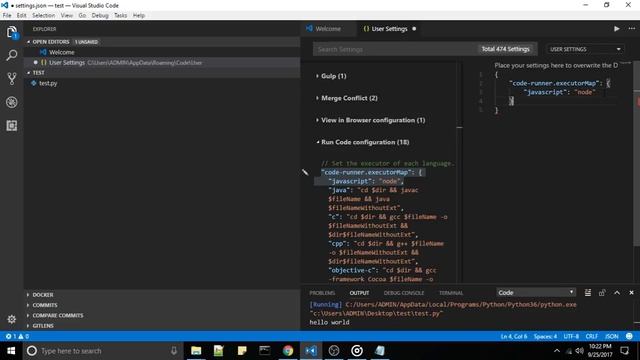
Task: Open the Search view in the activity bar
Action: pyautogui.click(x=12, y=55)
